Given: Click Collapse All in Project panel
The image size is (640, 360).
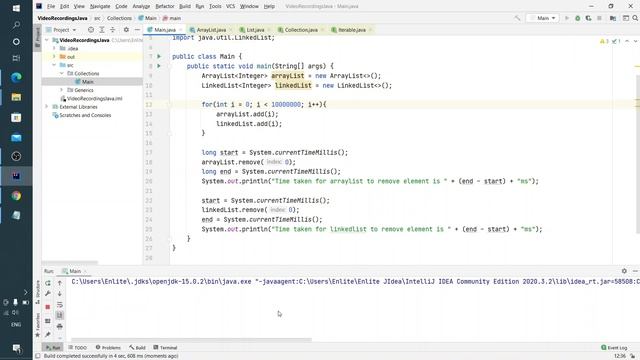Looking at the screenshot, I should tap(113, 30).
